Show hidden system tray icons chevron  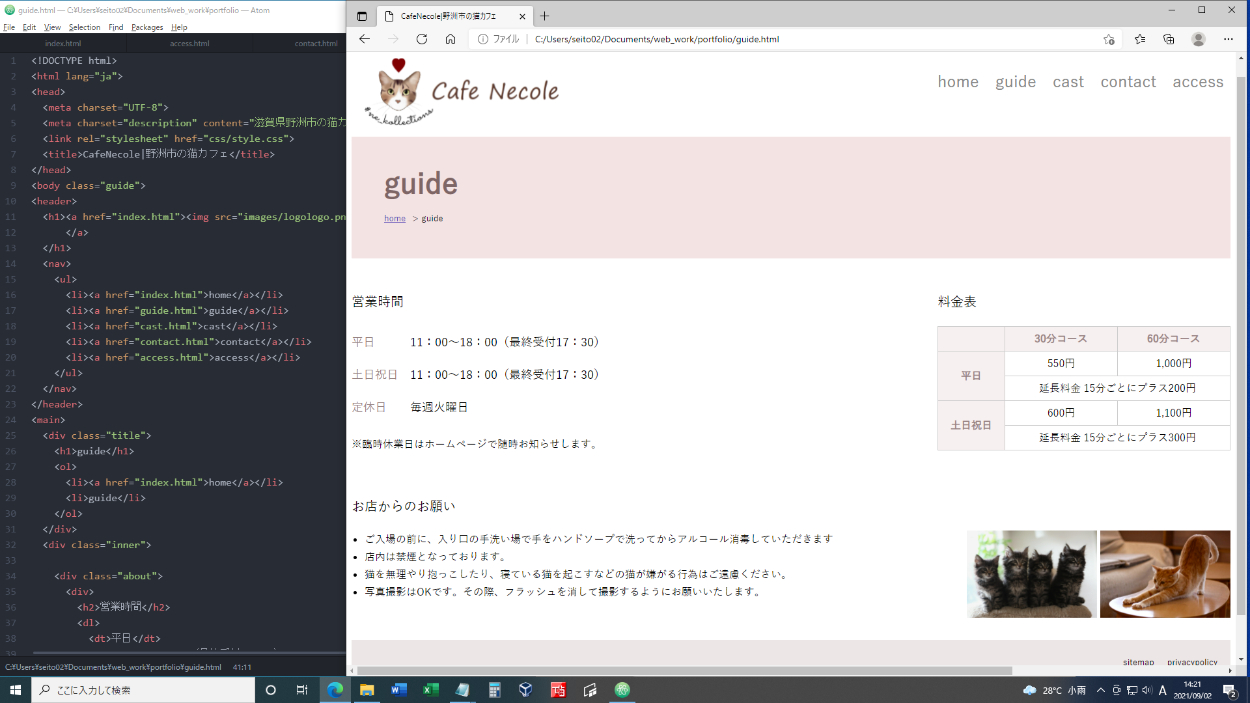[1101, 690]
